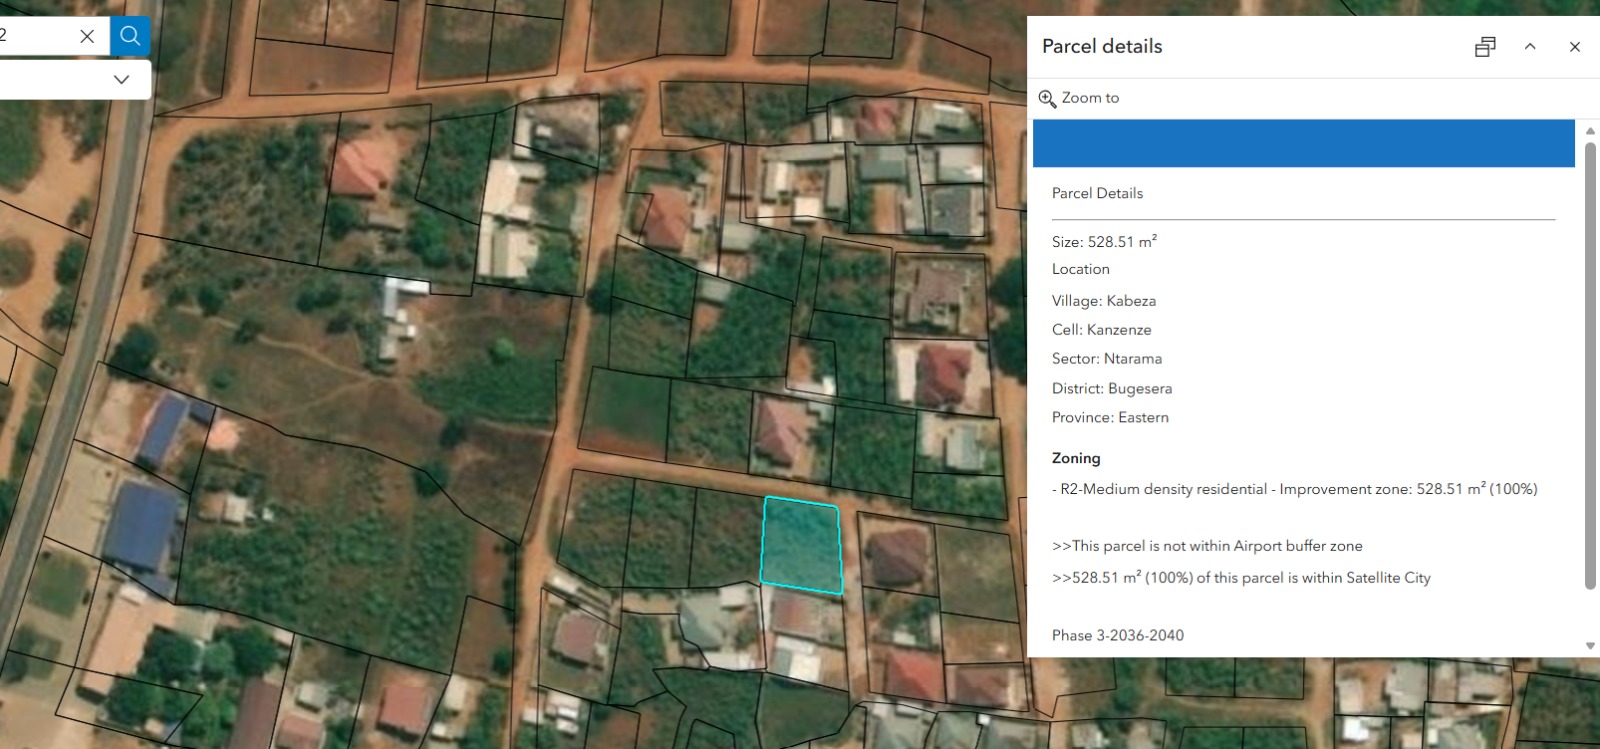Viewport: 1600px width, 749px height.
Task: Close the Parcel details panel
Action: click(x=1575, y=47)
